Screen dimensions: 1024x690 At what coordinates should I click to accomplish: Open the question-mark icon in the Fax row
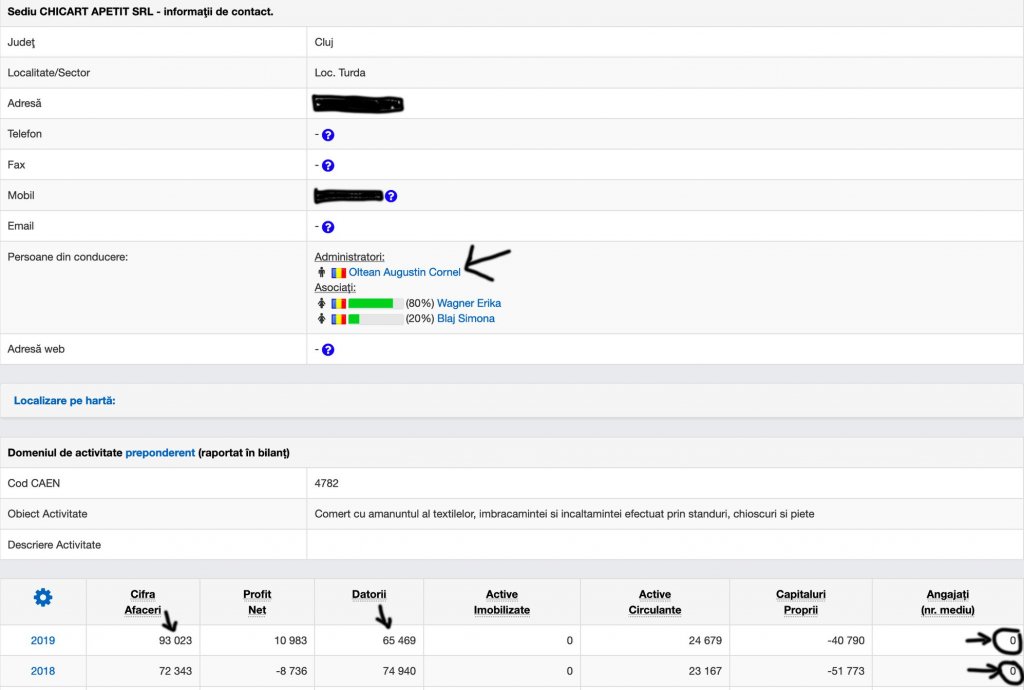(328, 166)
